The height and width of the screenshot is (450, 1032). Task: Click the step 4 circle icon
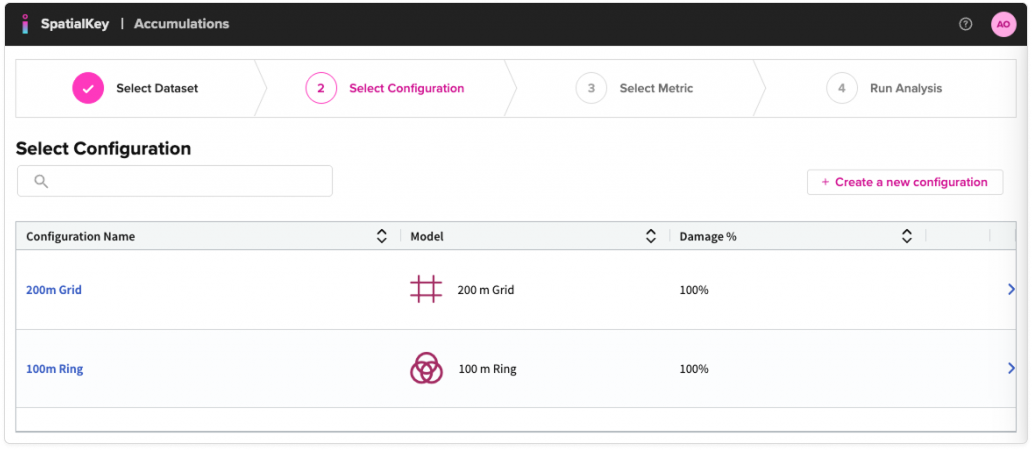pos(841,88)
